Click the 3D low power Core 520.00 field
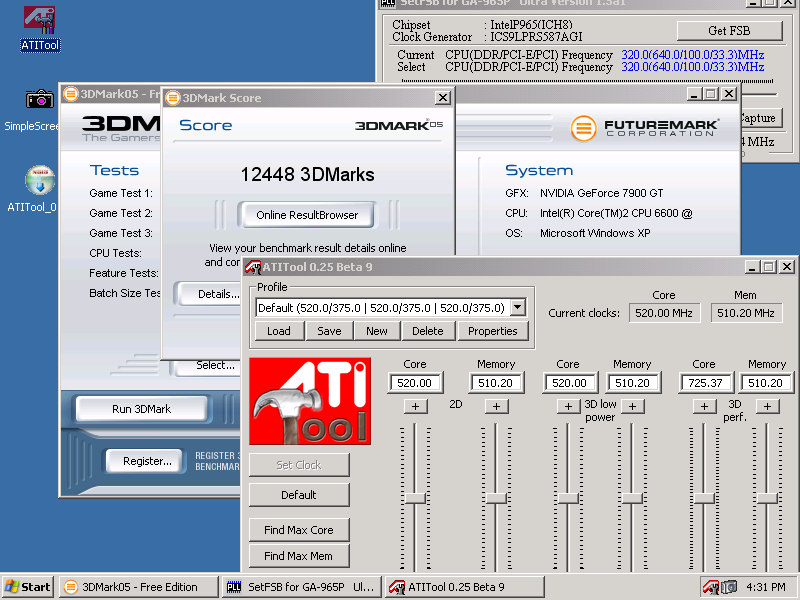Viewport: 800px width, 600px height. (x=569, y=383)
